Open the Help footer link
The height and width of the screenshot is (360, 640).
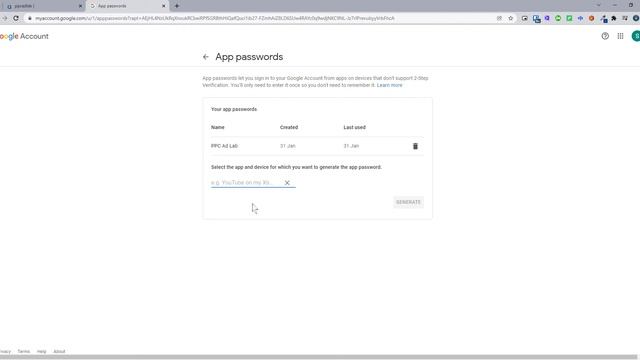(42, 351)
